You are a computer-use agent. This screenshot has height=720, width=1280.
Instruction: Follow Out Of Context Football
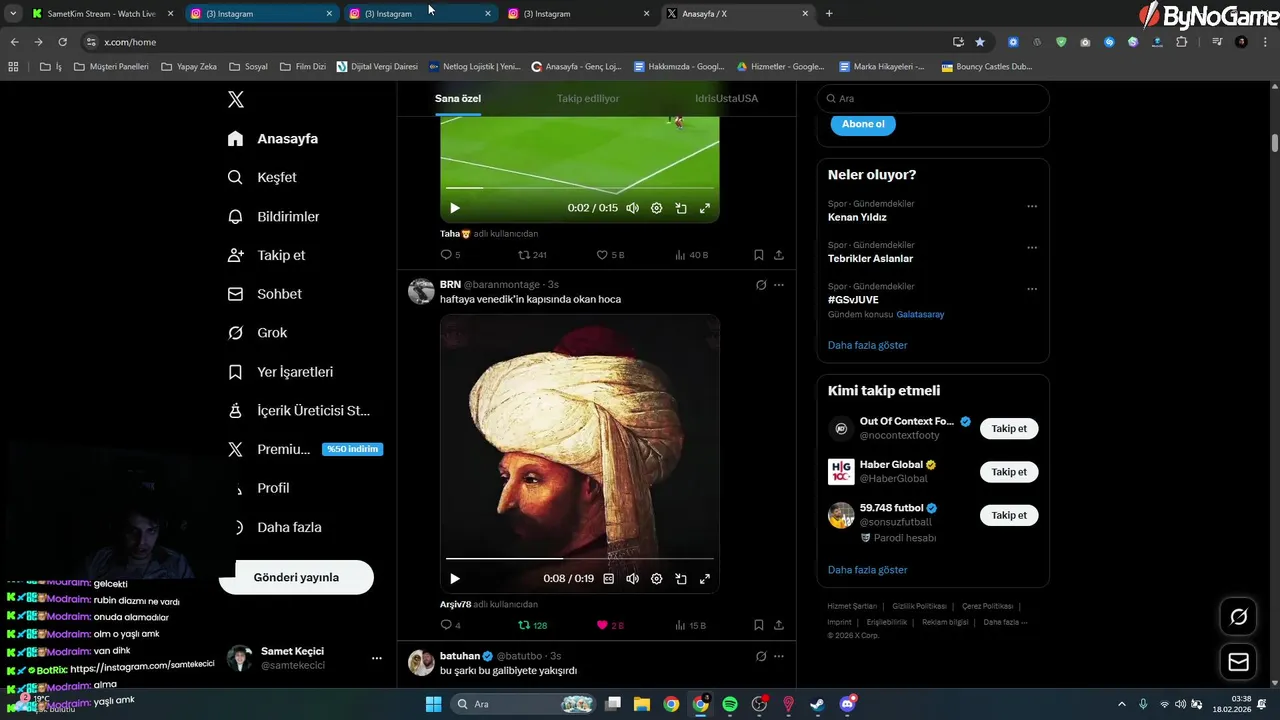[1009, 428]
